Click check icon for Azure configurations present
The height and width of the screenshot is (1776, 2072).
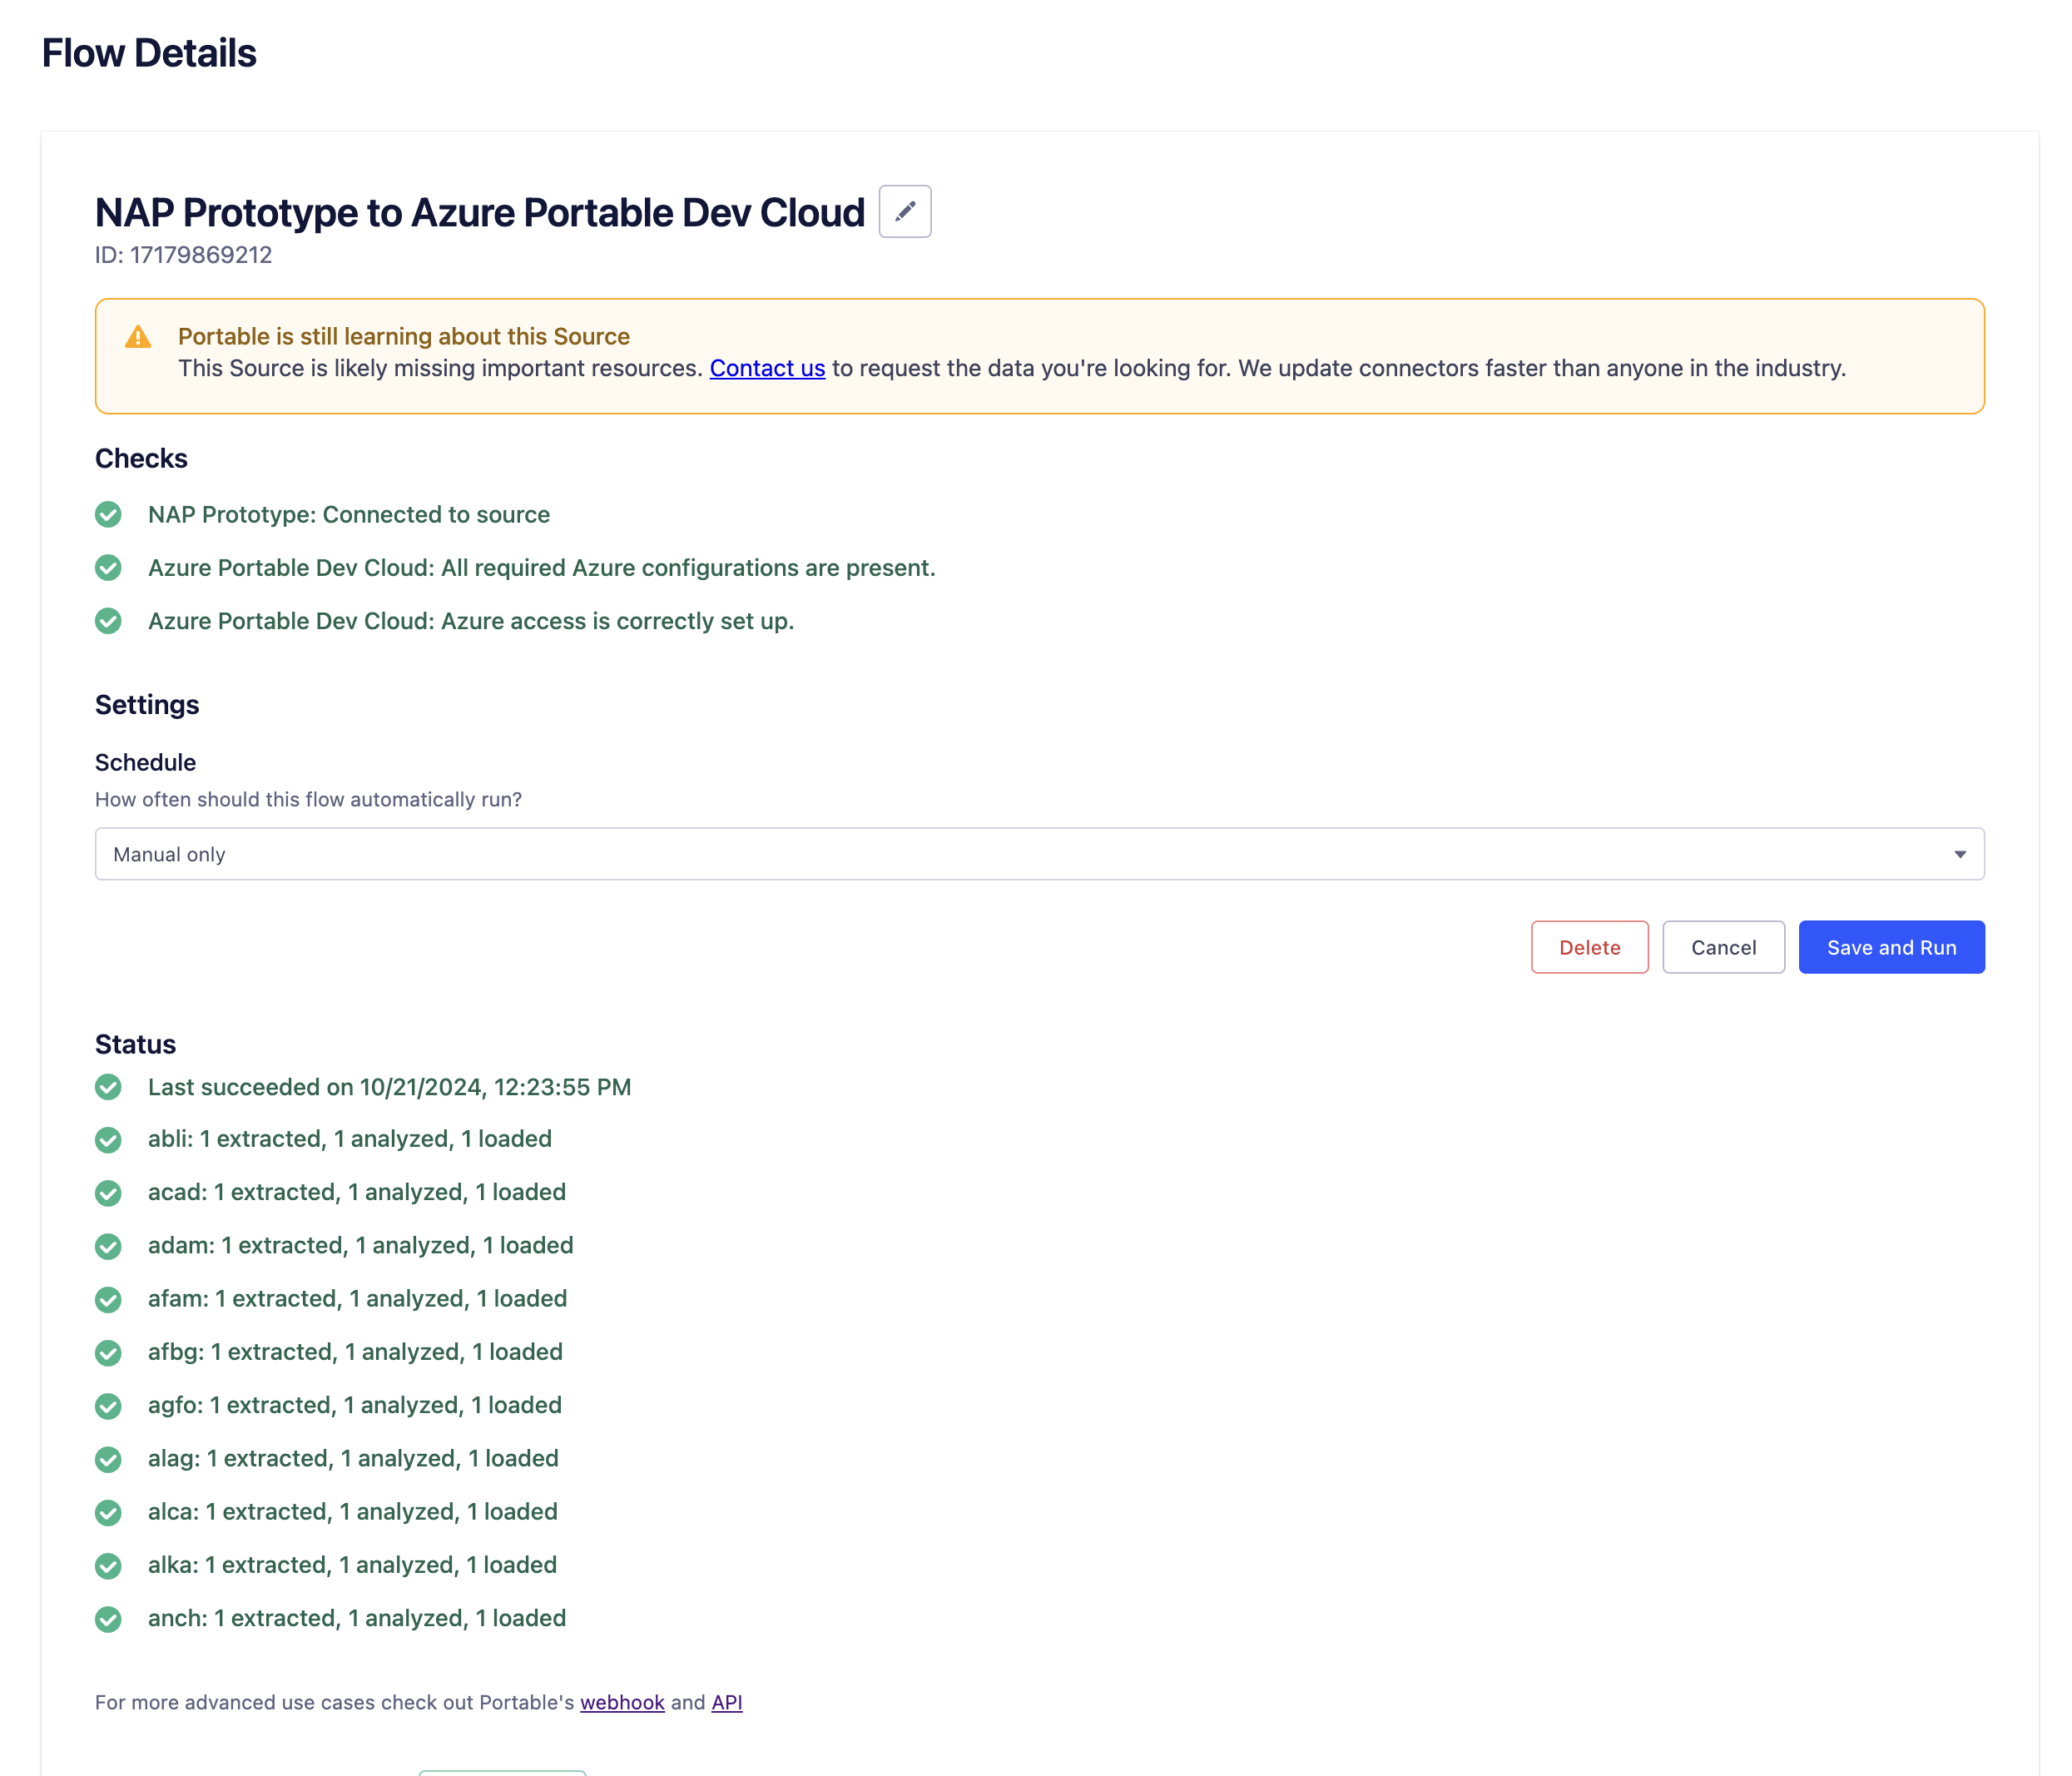pos(108,568)
